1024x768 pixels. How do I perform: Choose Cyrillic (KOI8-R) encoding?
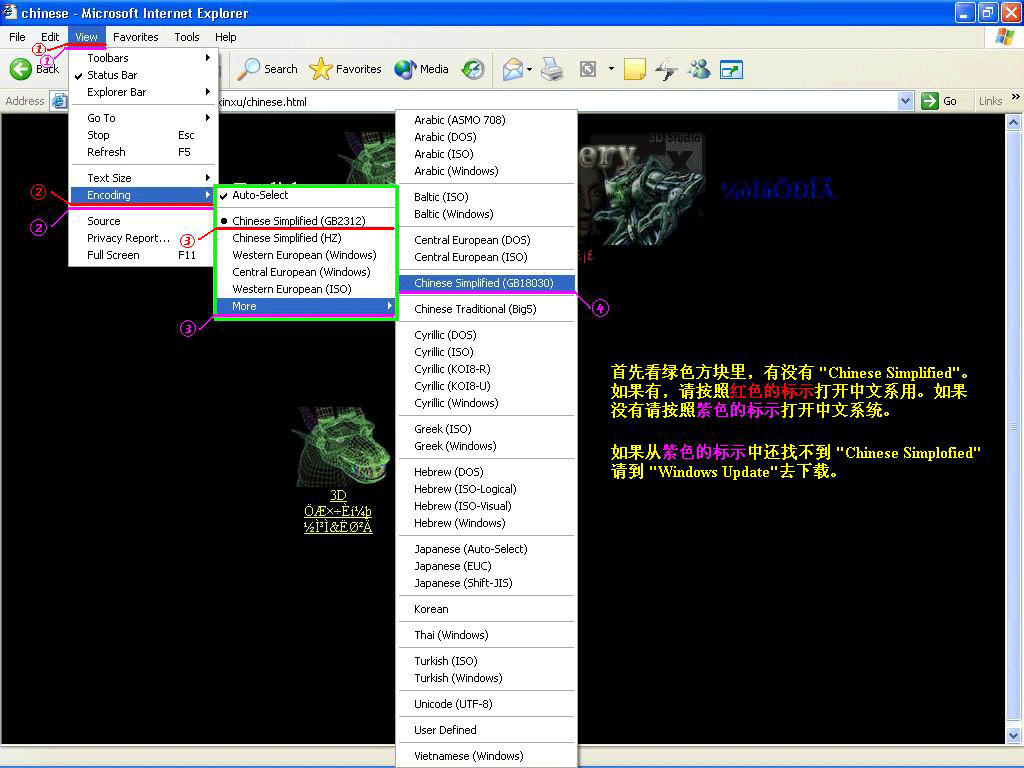[x=487, y=369]
